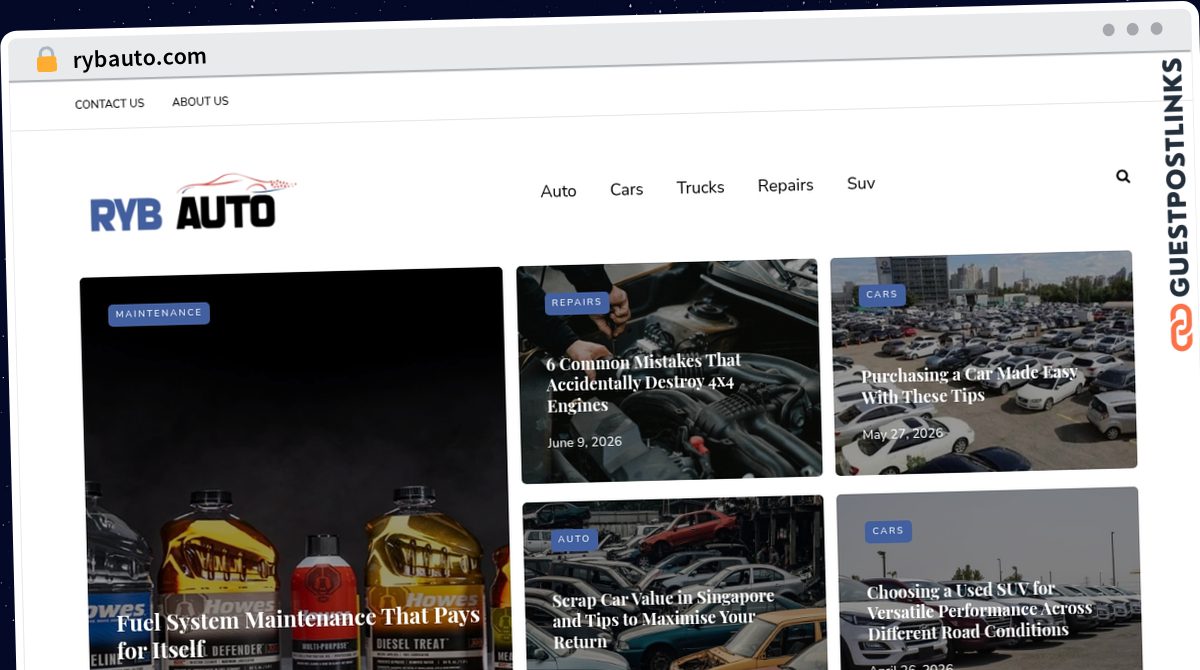Select the Repairs menu item
The image size is (1200, 670).
point(785,185)
